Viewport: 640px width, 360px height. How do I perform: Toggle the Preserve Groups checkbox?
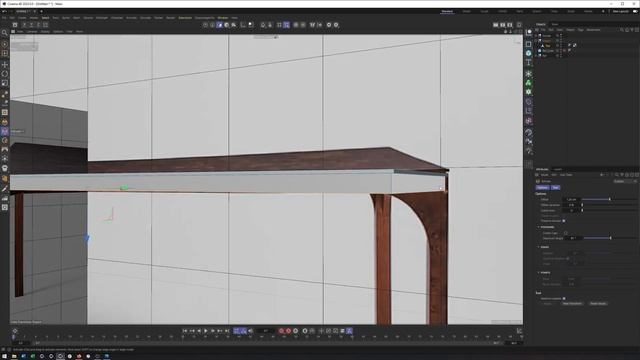[564, 221]
